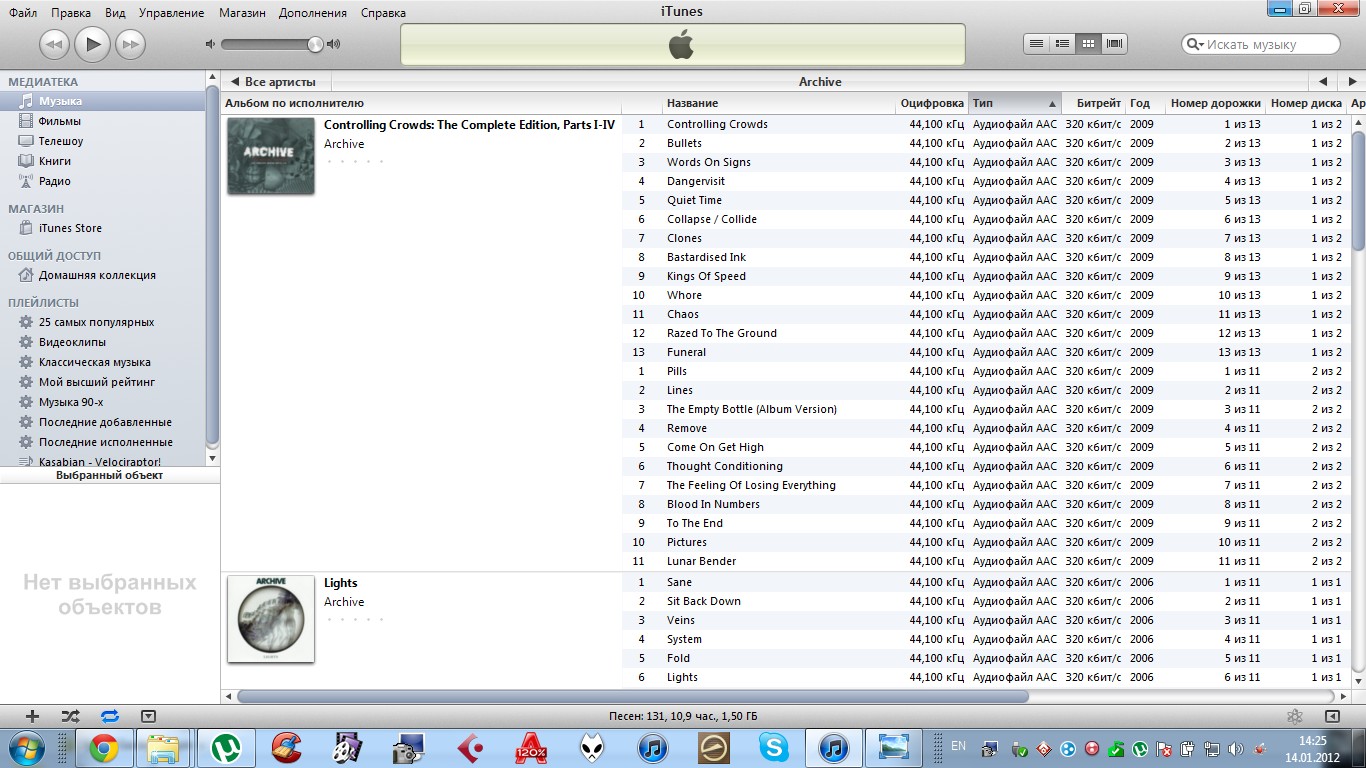Click the track list vertical scrollbar
Image resolution: width=1366 pixels, height=768 pixels.
pos(1358,191)
